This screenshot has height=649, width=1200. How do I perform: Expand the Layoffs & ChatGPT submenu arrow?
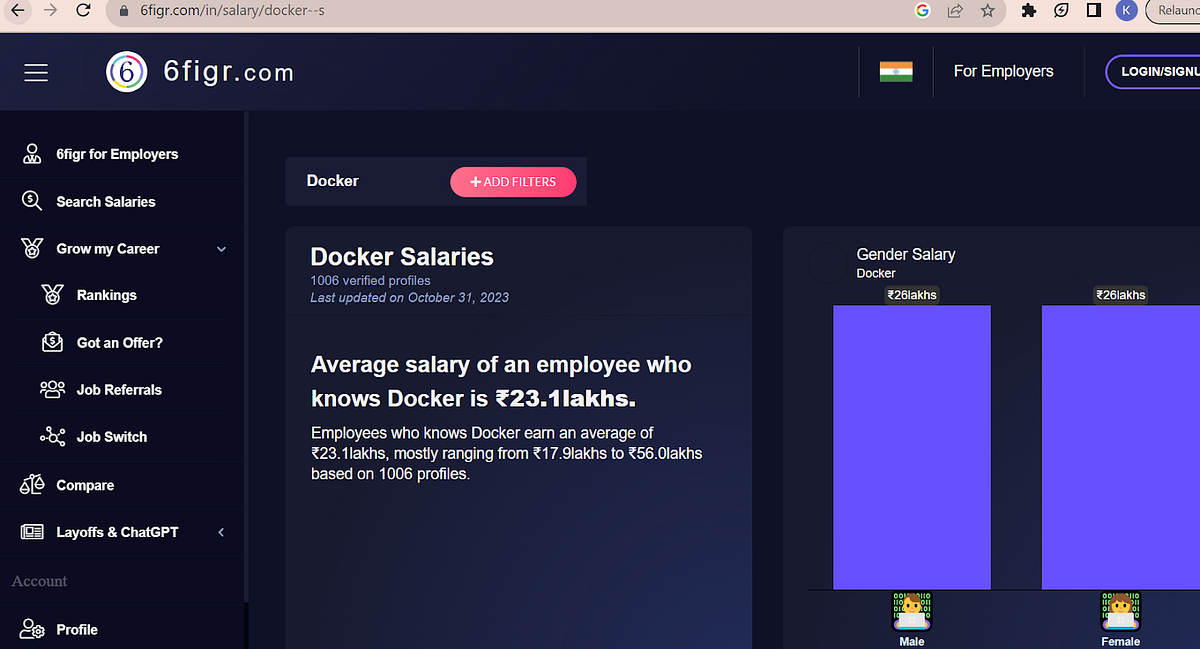pyautogui.click(x=221, y=532)
